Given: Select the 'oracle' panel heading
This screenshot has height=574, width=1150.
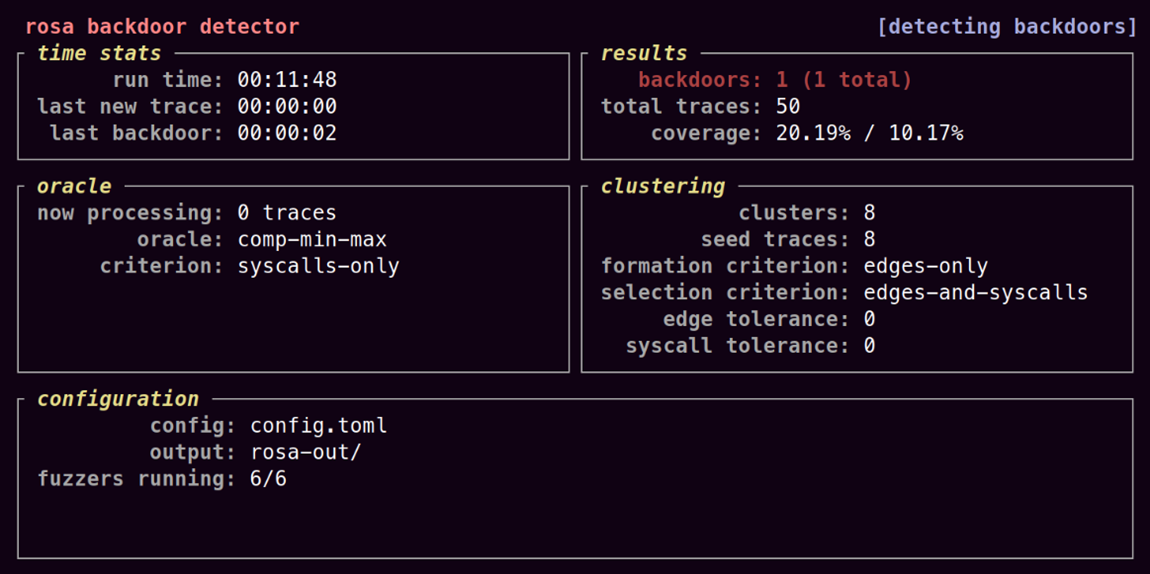Looking at the screenshot, I should click(x=74, y=186).
